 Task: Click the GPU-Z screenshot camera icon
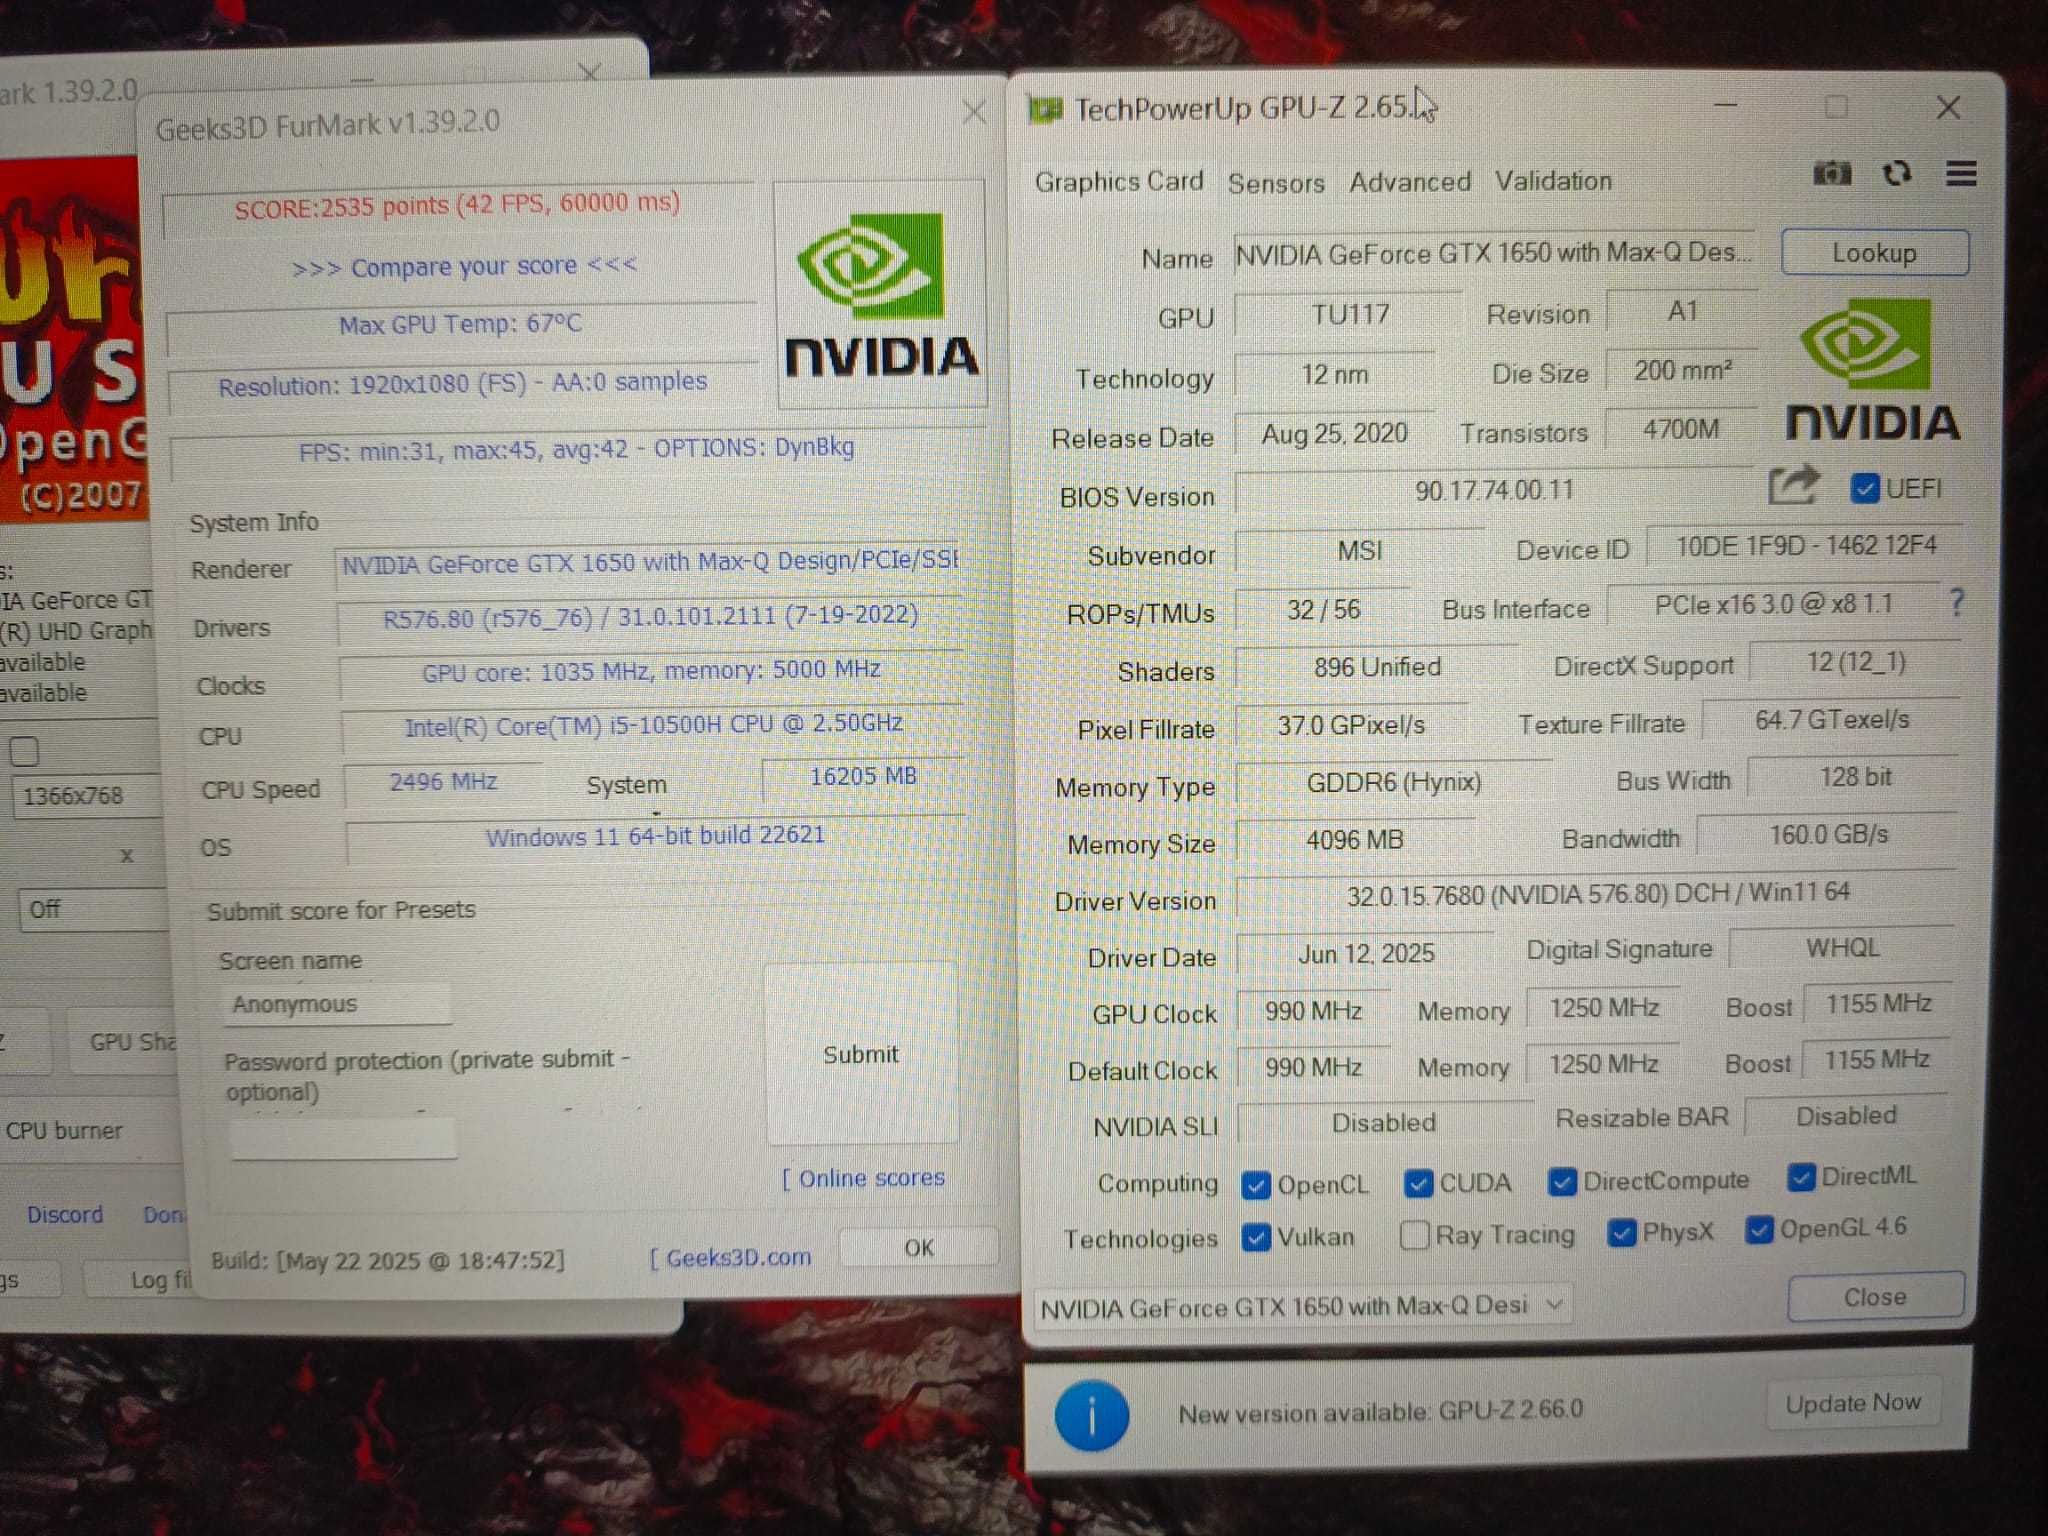[x=1832, y=173]
